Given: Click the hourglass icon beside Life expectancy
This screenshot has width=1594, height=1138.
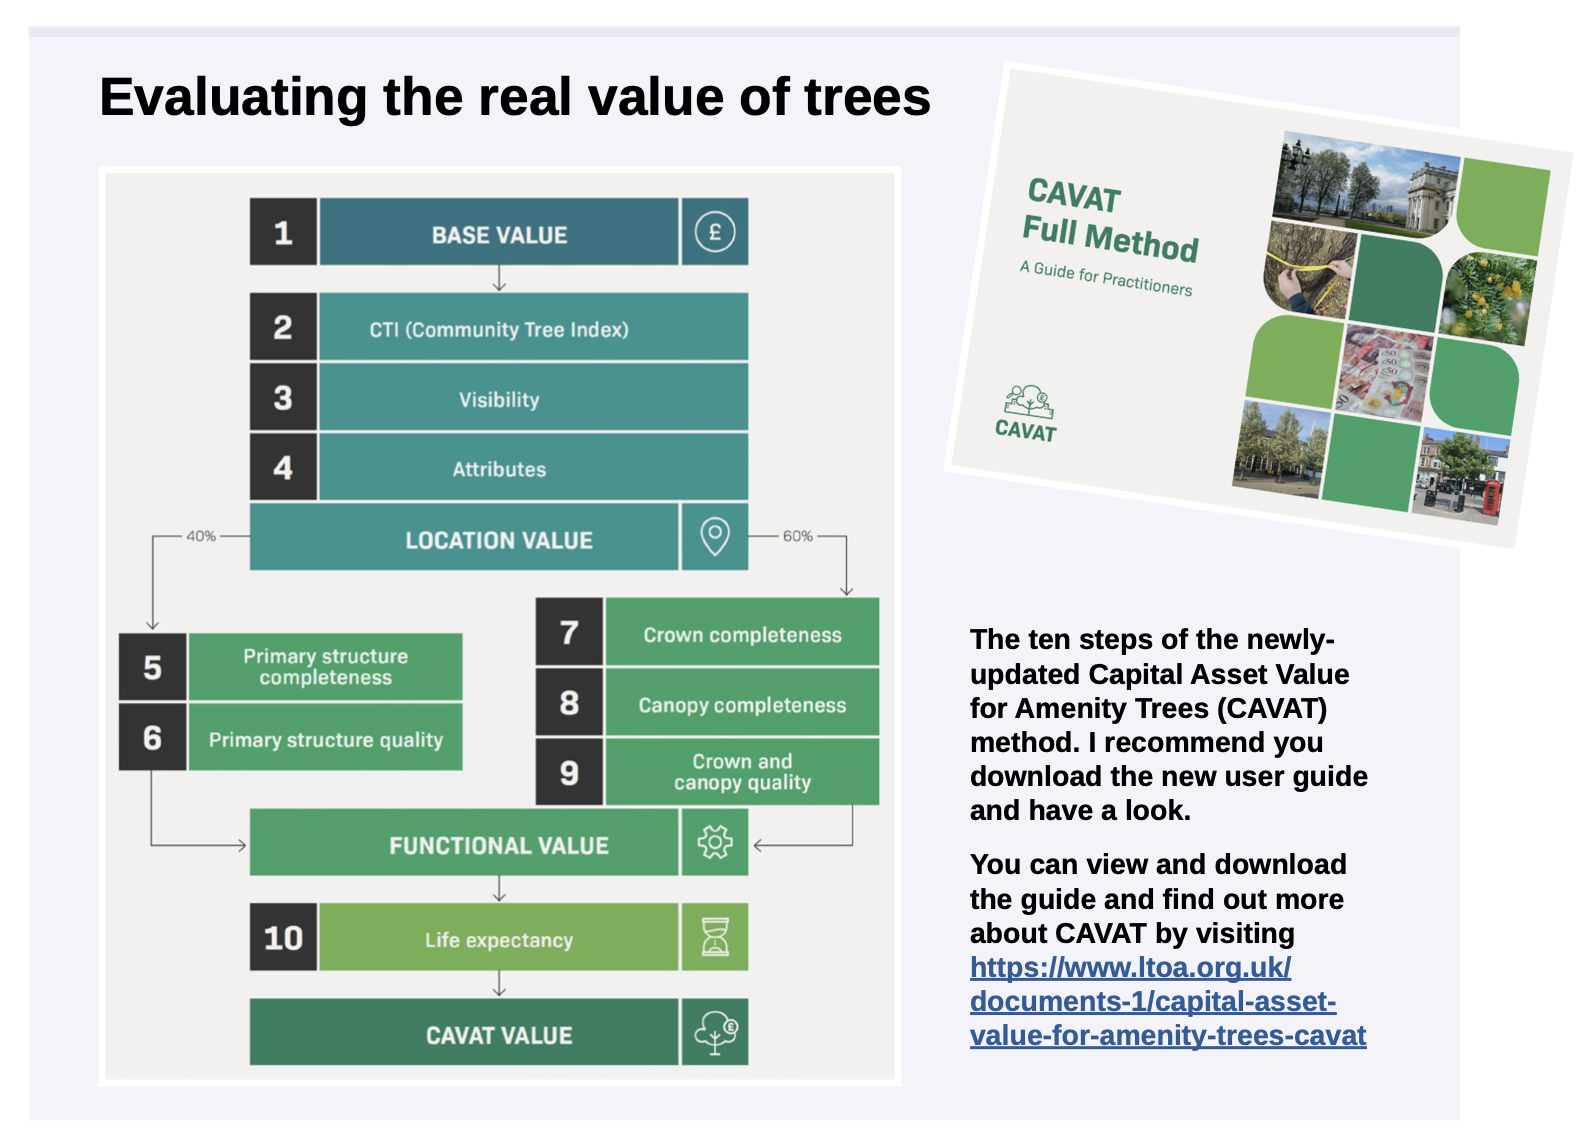Looking at the screenshot, I should (x=714, y=937).
